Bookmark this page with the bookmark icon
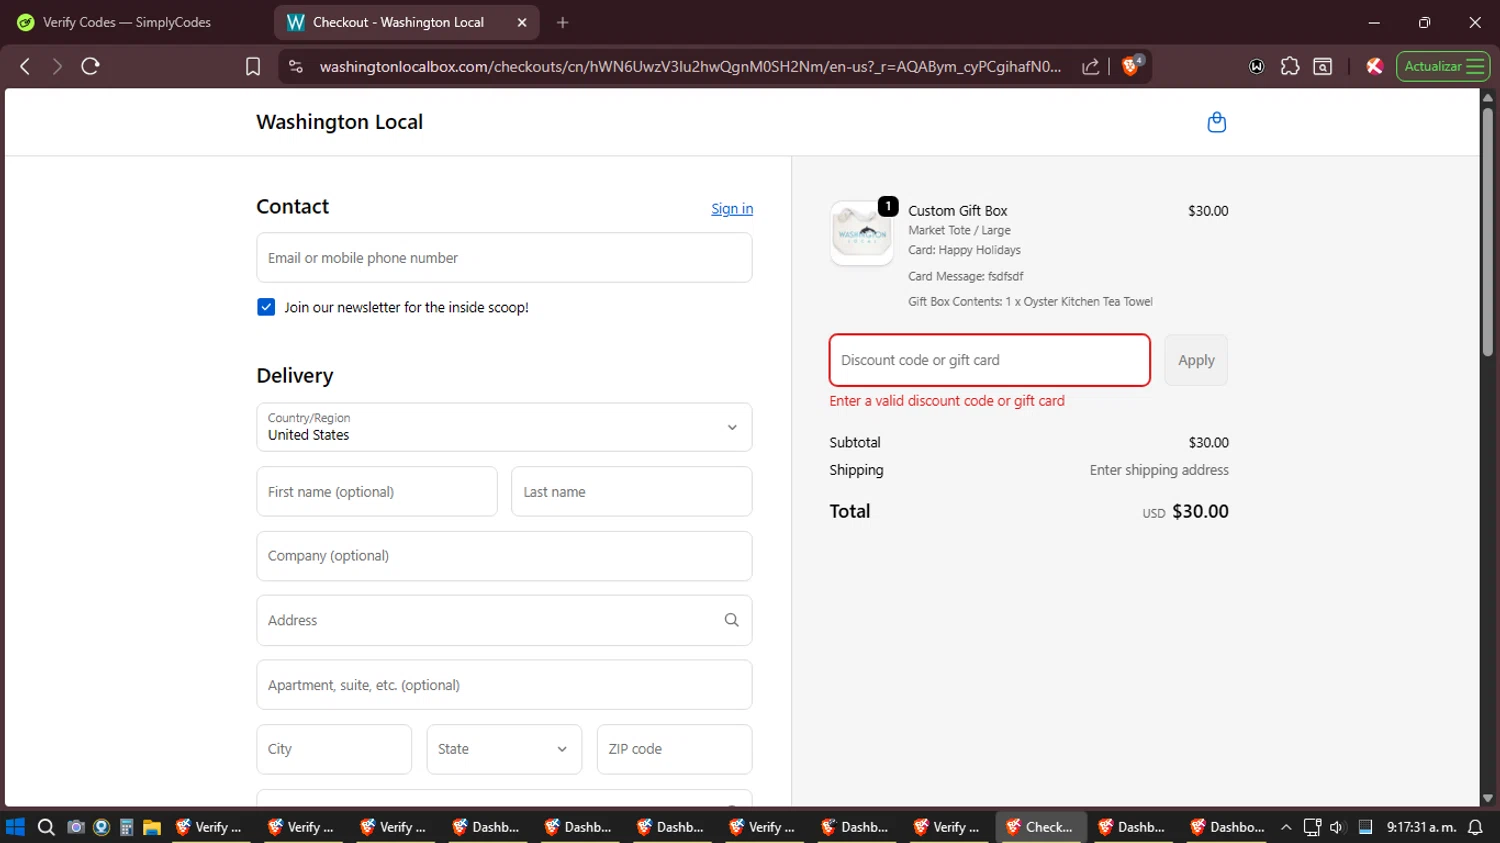1500x843 pixels. point(253,66)
